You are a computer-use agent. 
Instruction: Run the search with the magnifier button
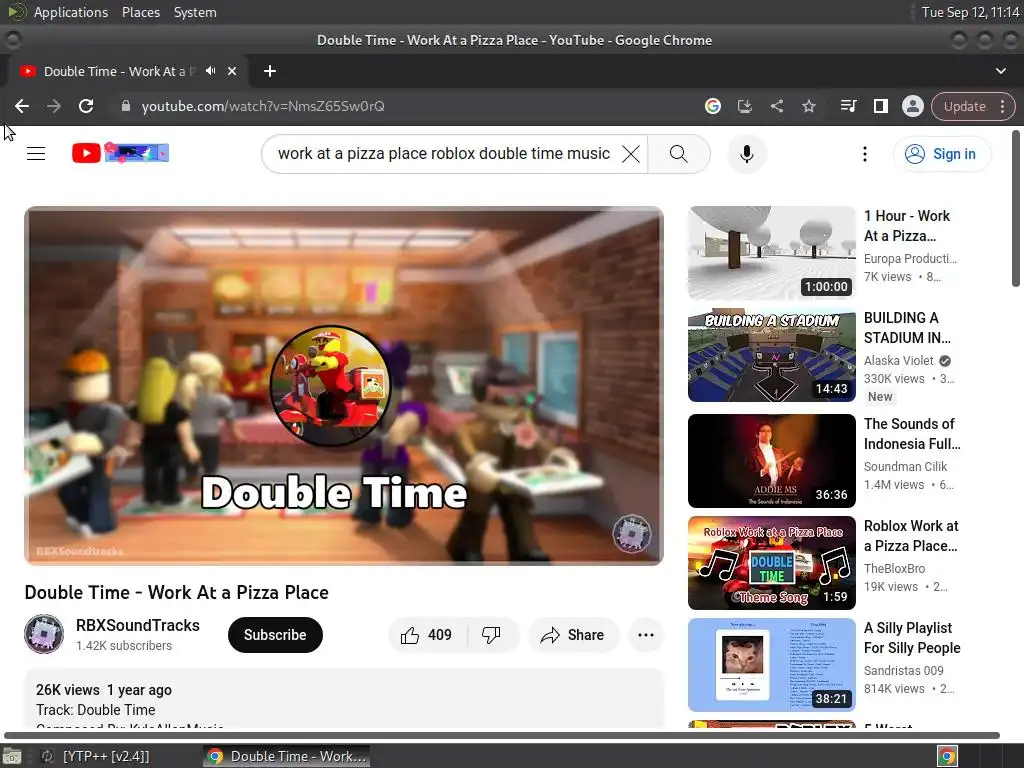coord(679,154)
